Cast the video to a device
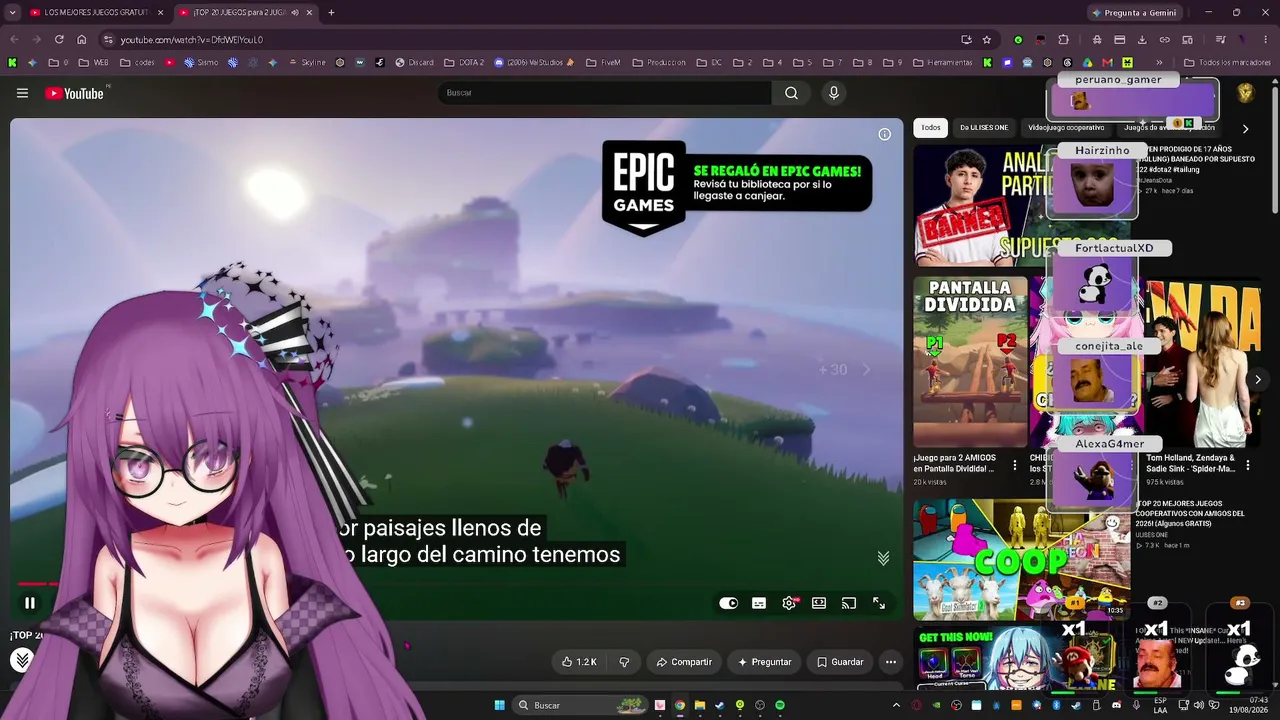The height and width of the screenshot is (720, 1280). click(849, 603)
